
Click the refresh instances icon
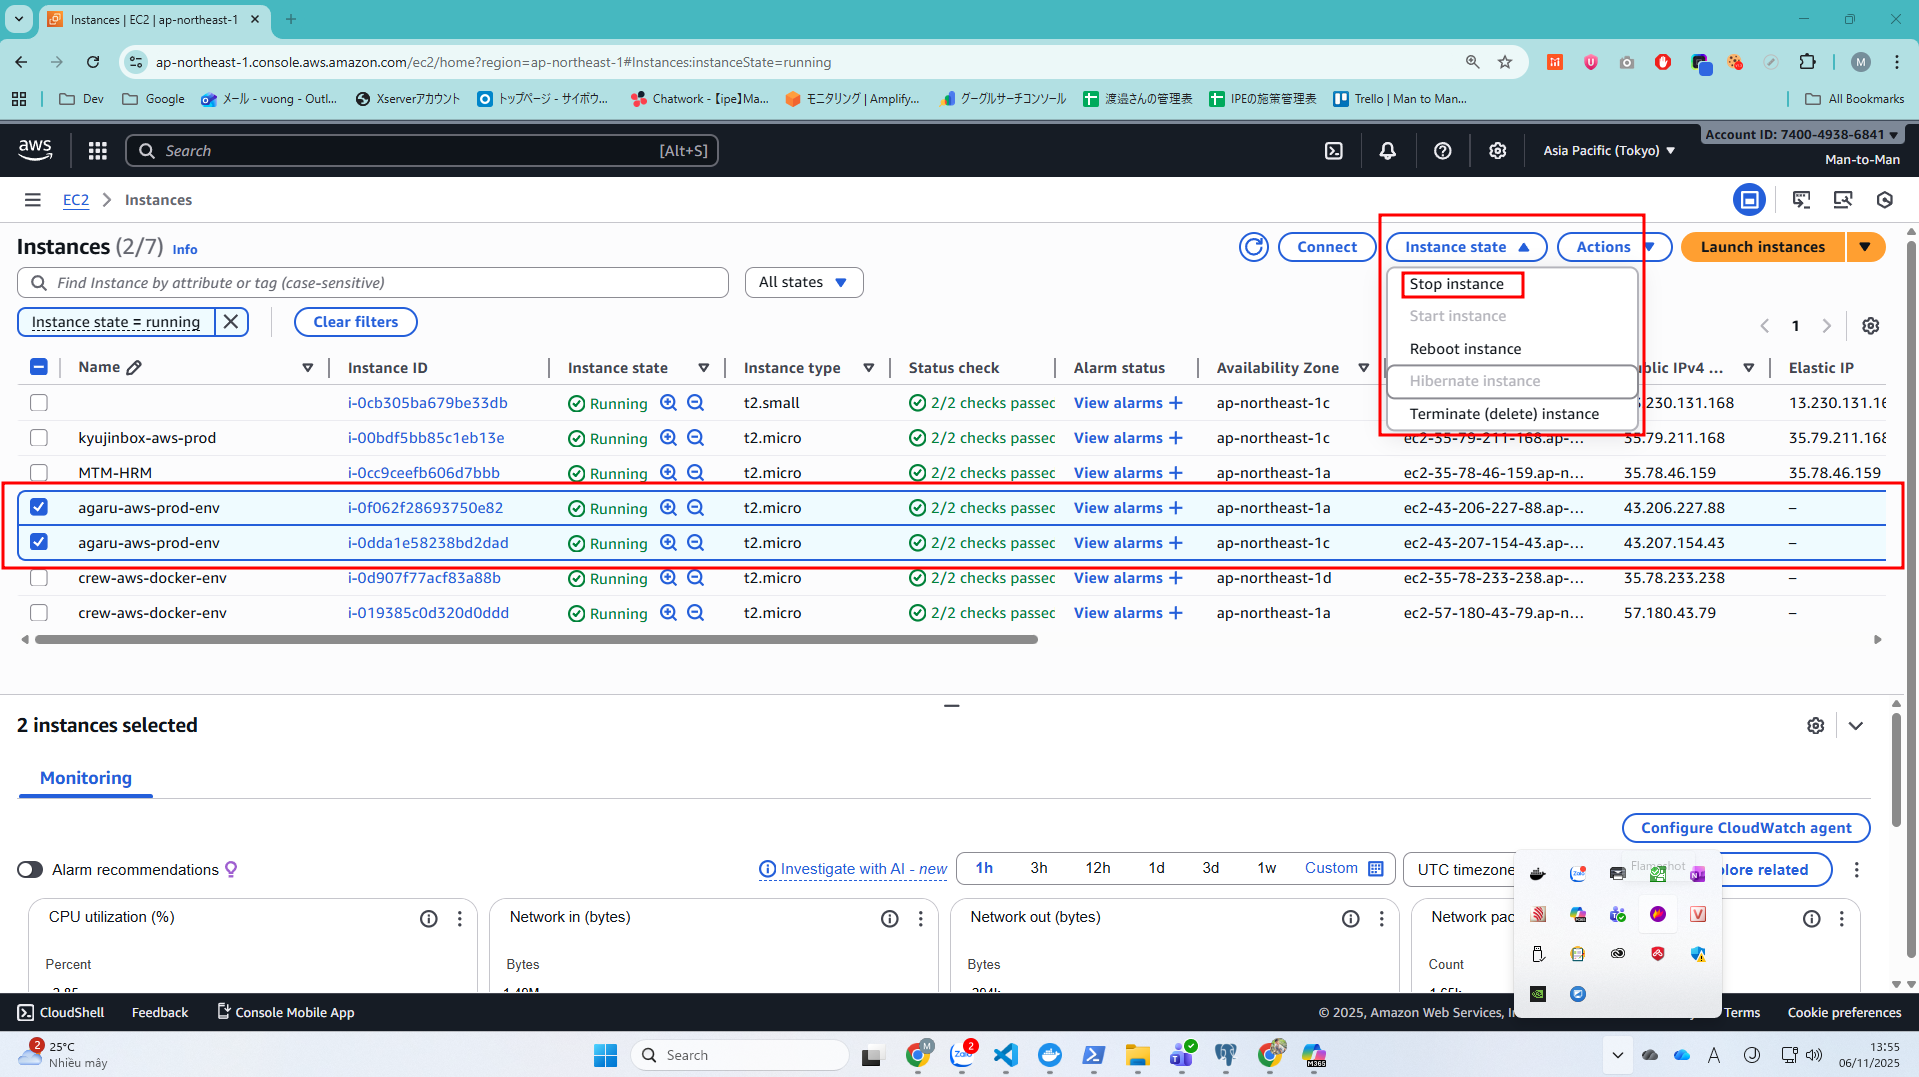(x=1253, y=247)
